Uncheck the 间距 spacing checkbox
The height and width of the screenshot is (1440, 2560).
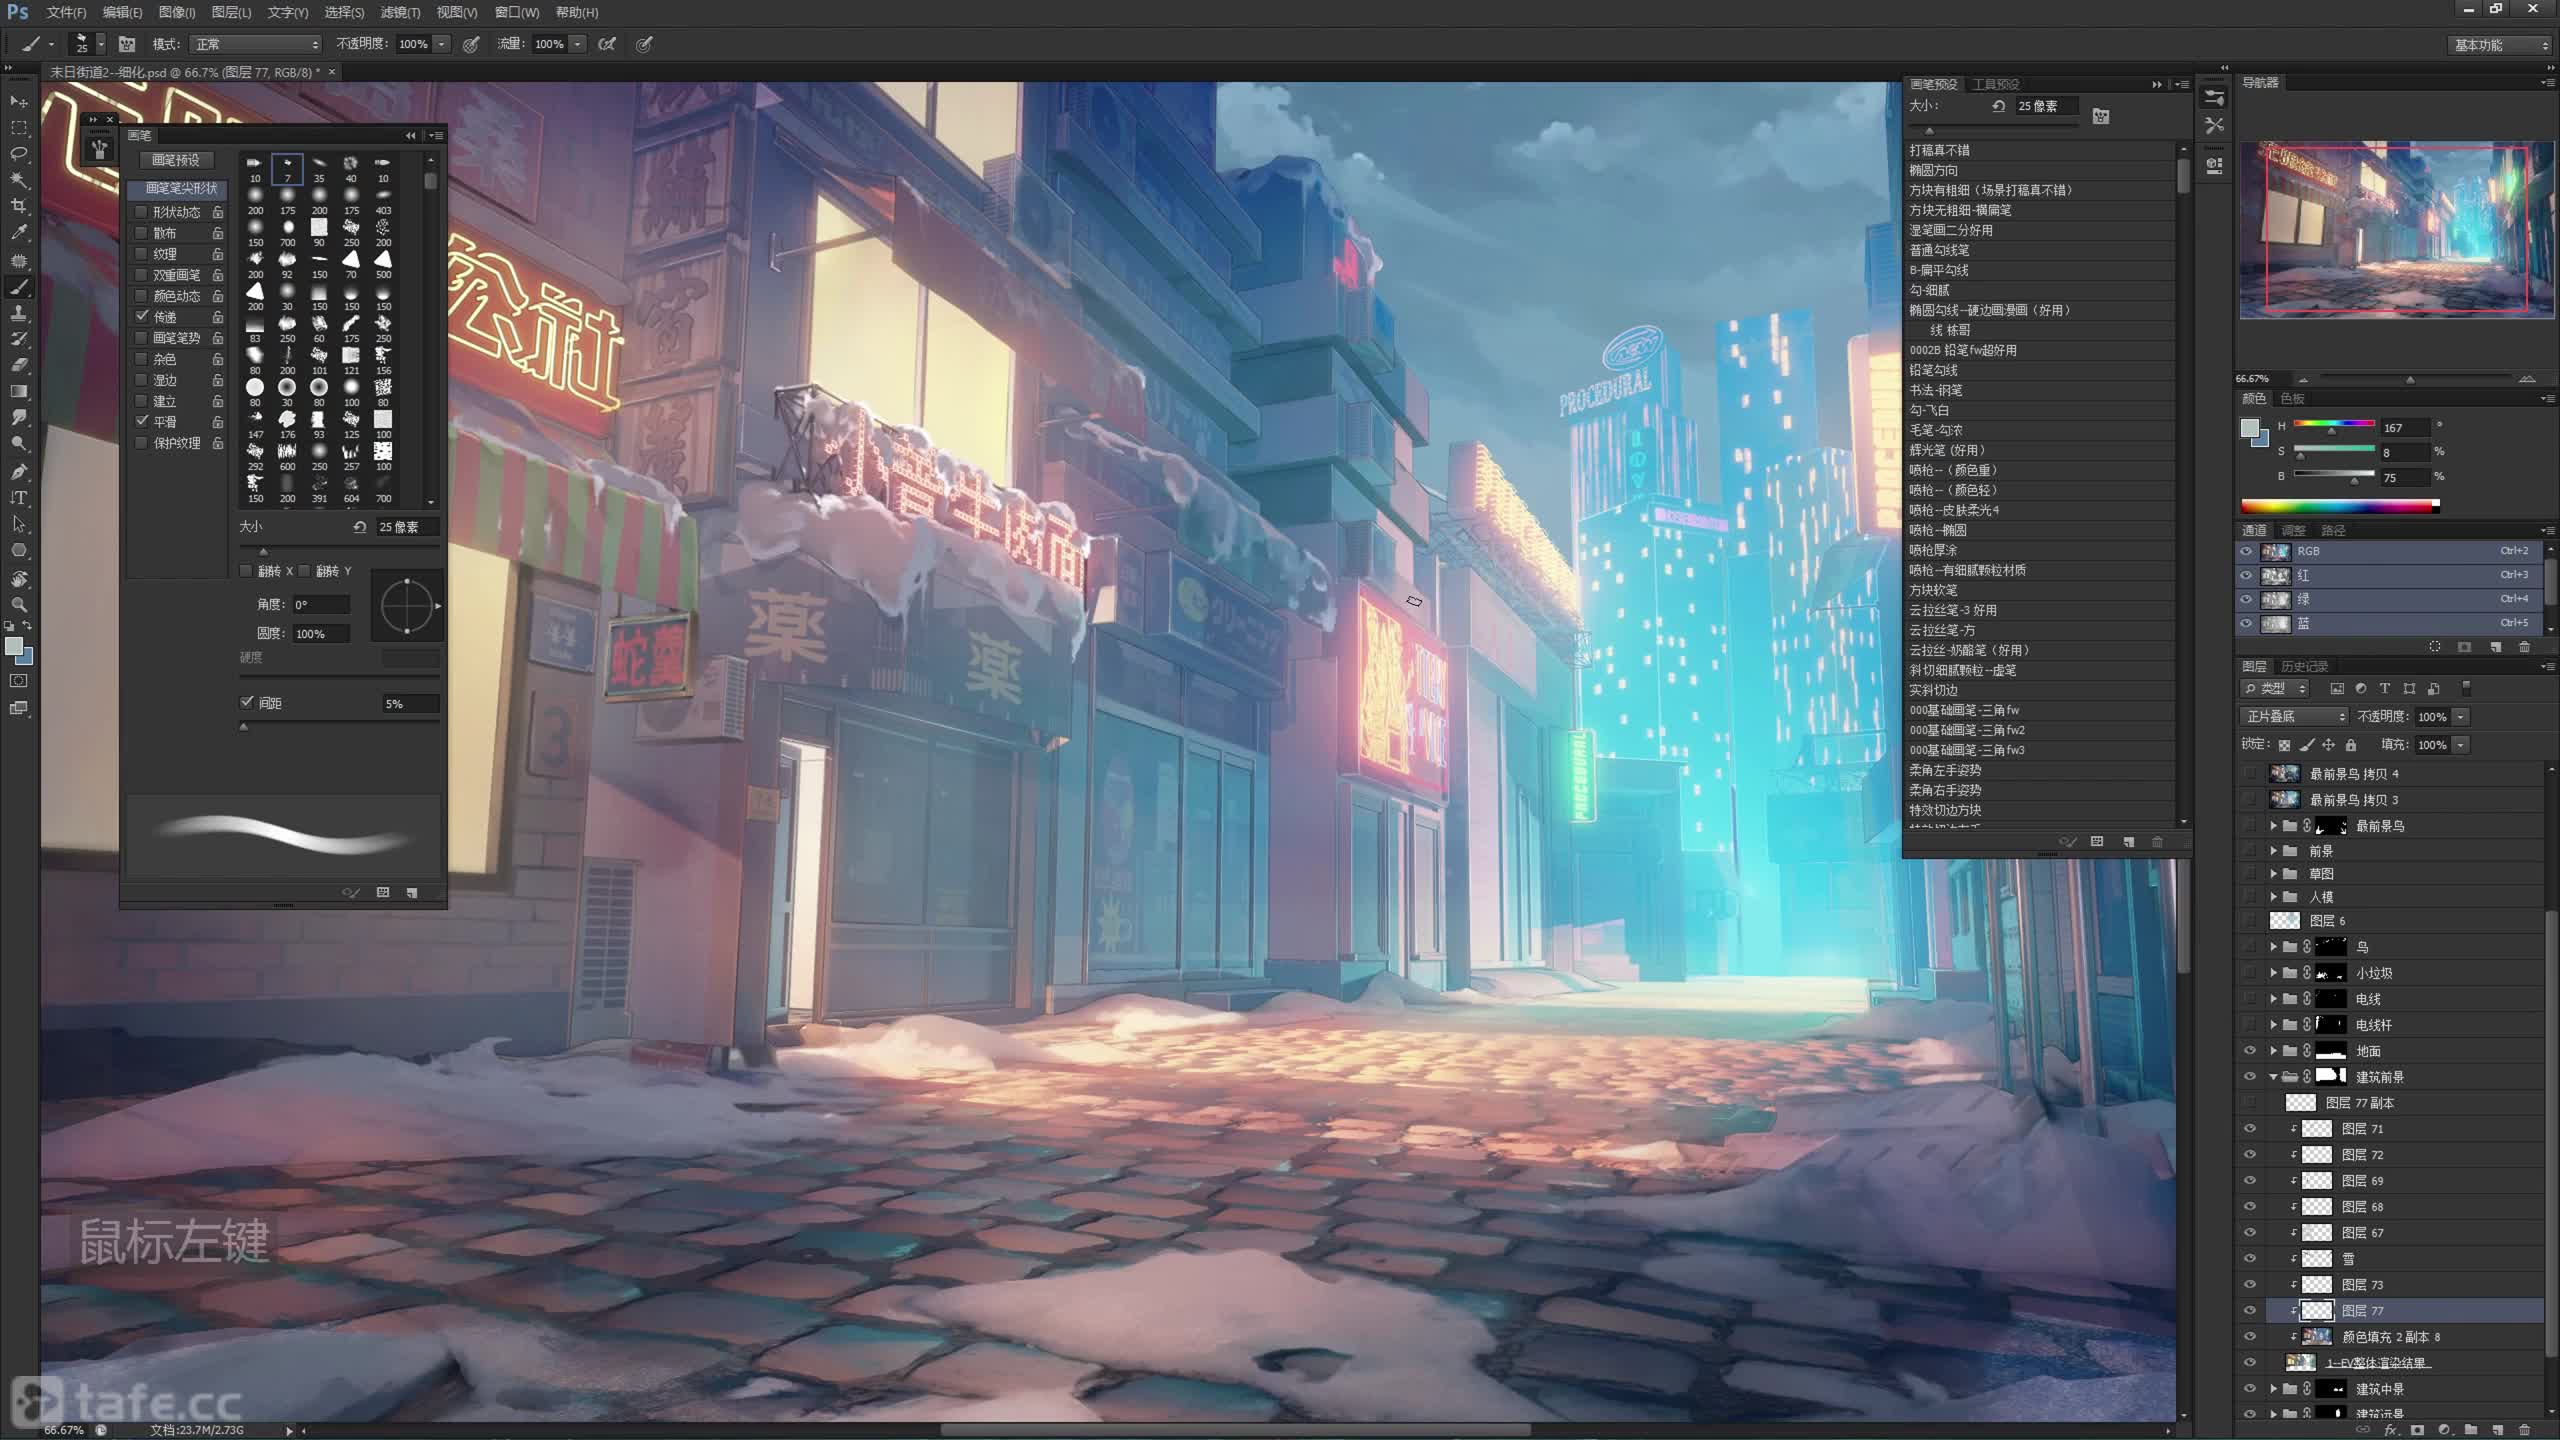pos(246,703)
